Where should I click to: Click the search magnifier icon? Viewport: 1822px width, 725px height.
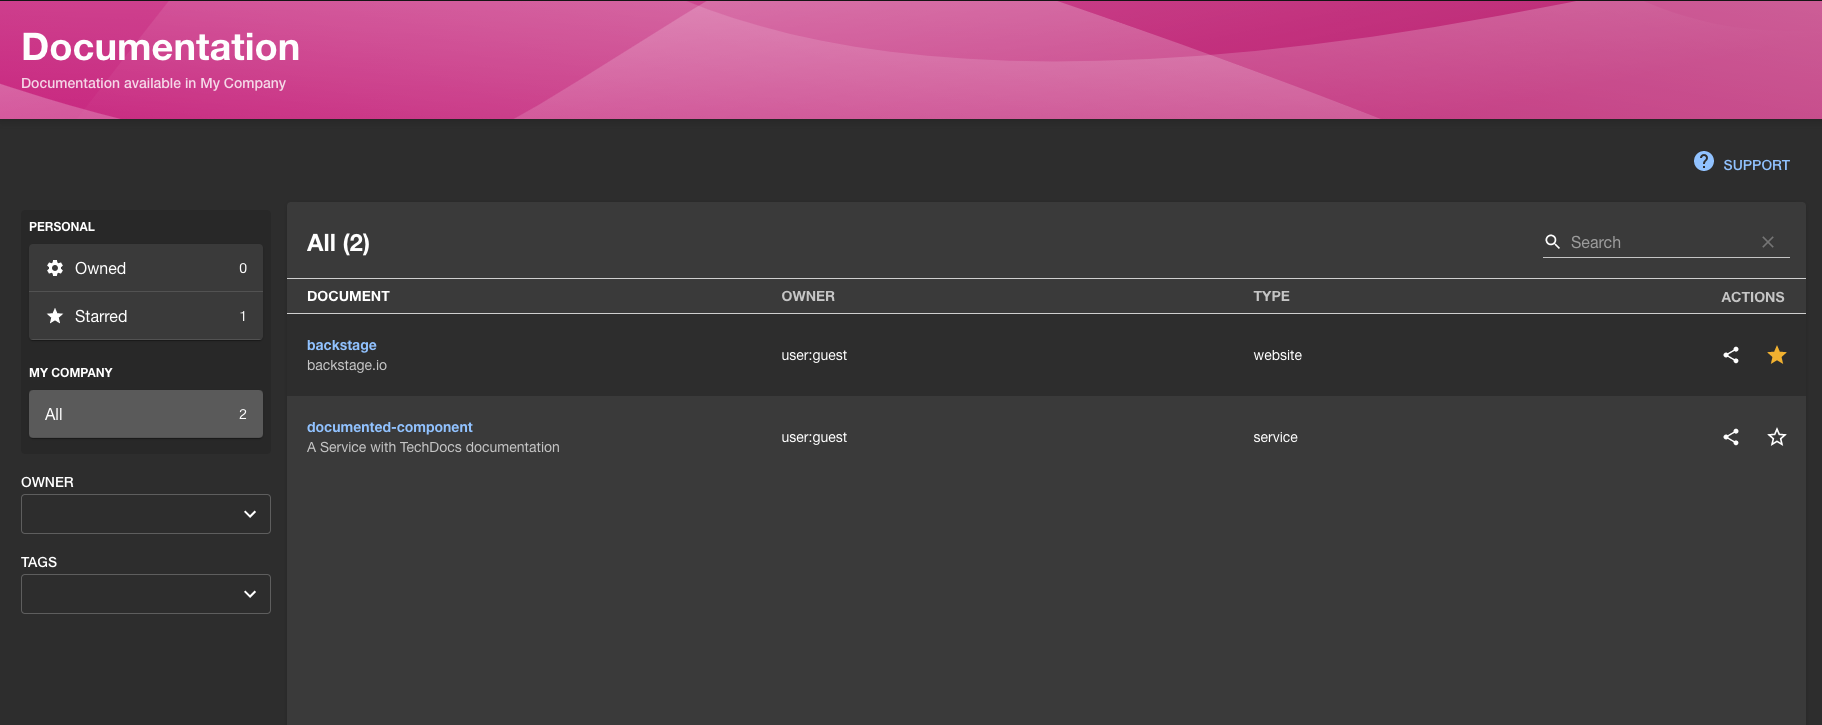click(1553, 242)
